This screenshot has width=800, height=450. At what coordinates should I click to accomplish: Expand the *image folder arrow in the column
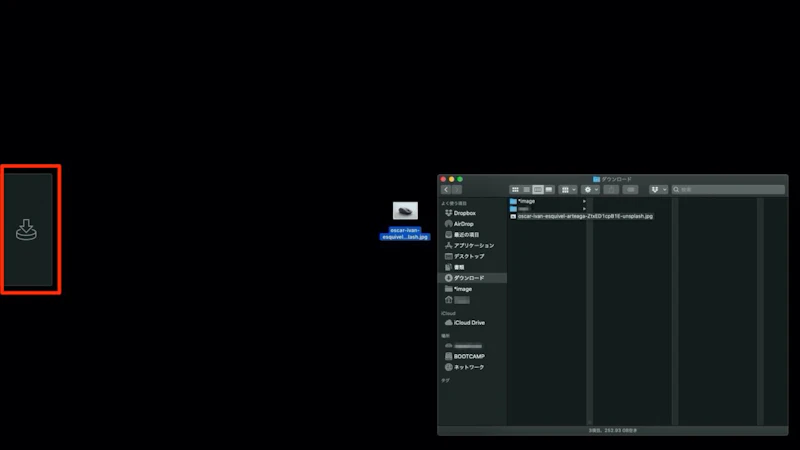click(584, 202)
